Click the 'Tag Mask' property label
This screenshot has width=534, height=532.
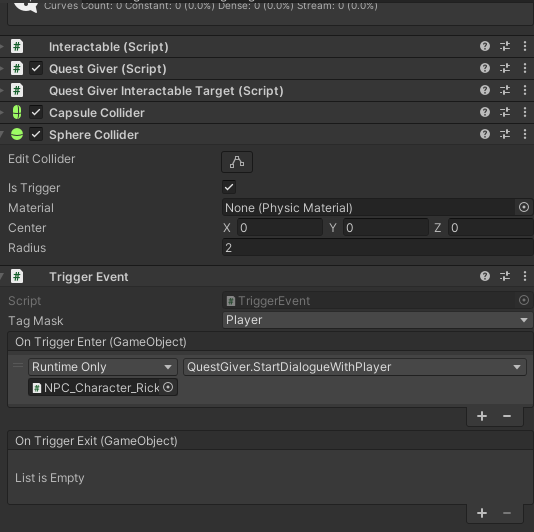(36, 320)
